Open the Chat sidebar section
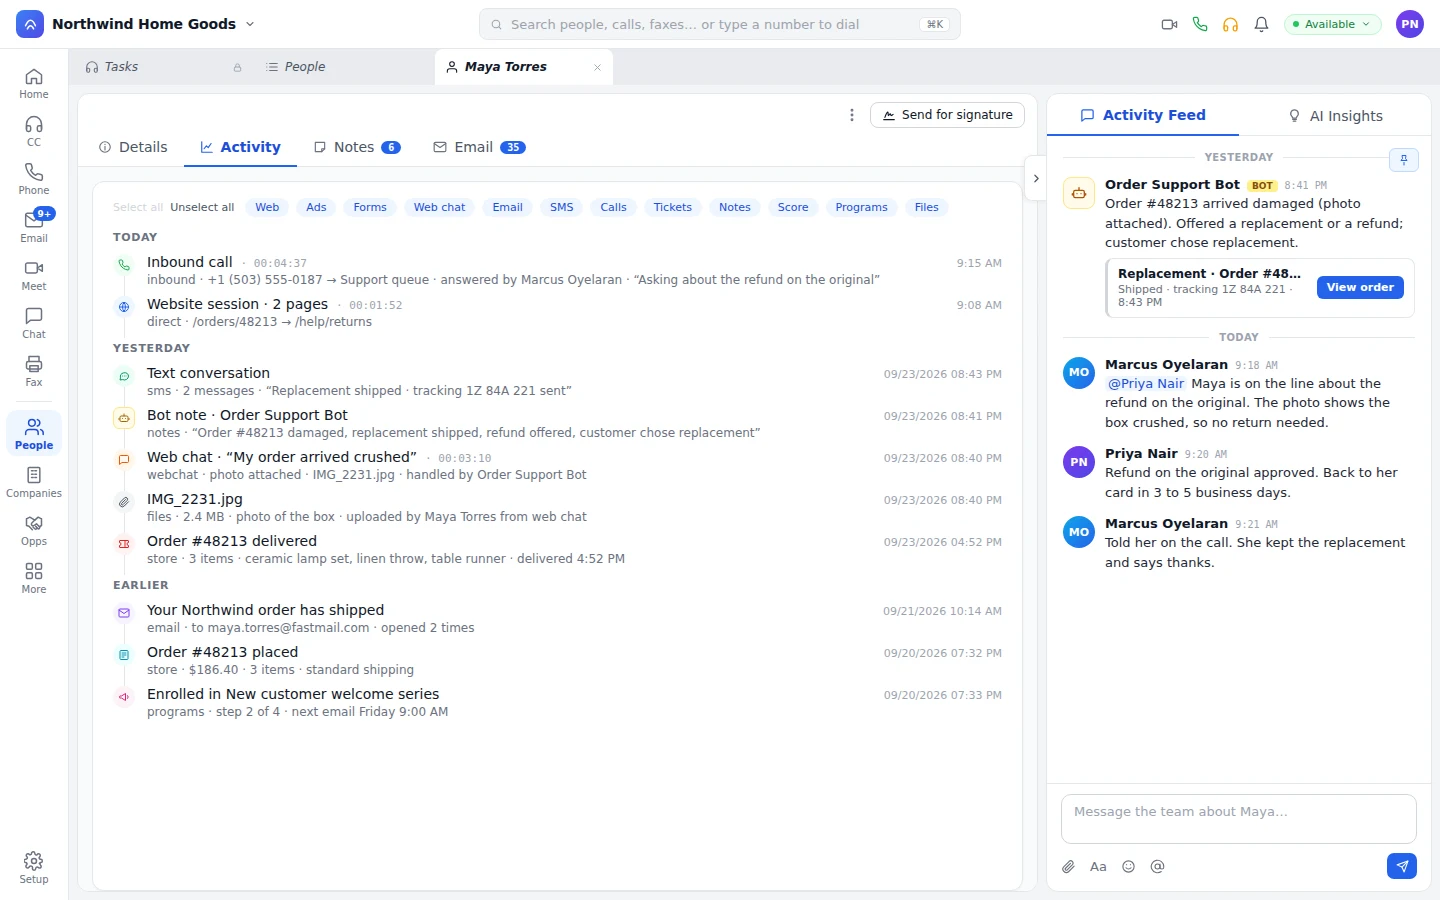Image resolution: width=1440 pixels, height=900 pixels. point(34,324)
